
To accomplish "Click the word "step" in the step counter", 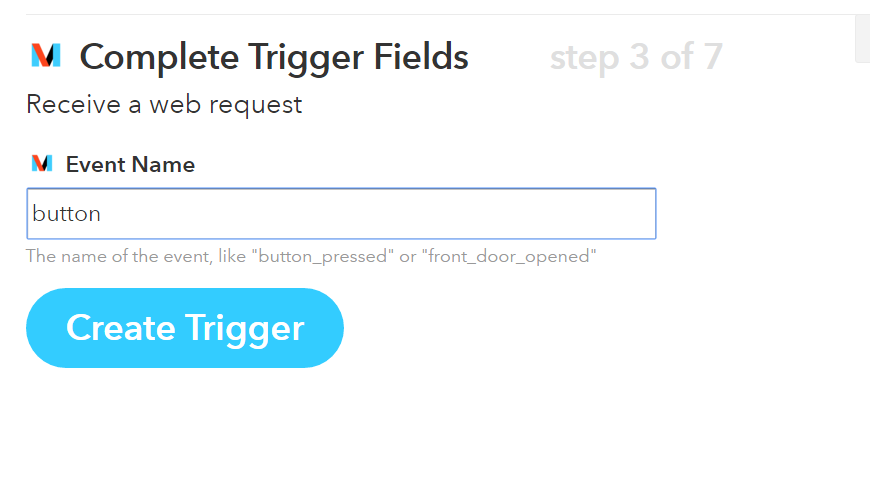I will pyautogui.click(x=584, y=57).
